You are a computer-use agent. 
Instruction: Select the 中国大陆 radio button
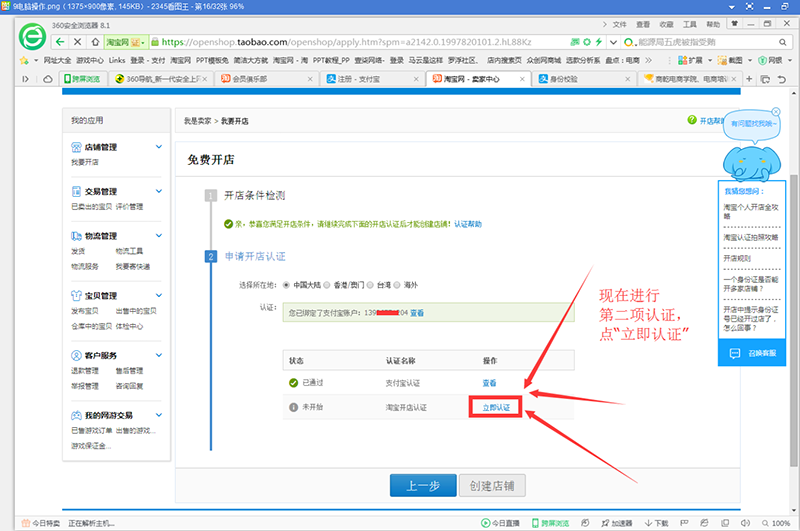pyautogui.click(x=287, y=284)
